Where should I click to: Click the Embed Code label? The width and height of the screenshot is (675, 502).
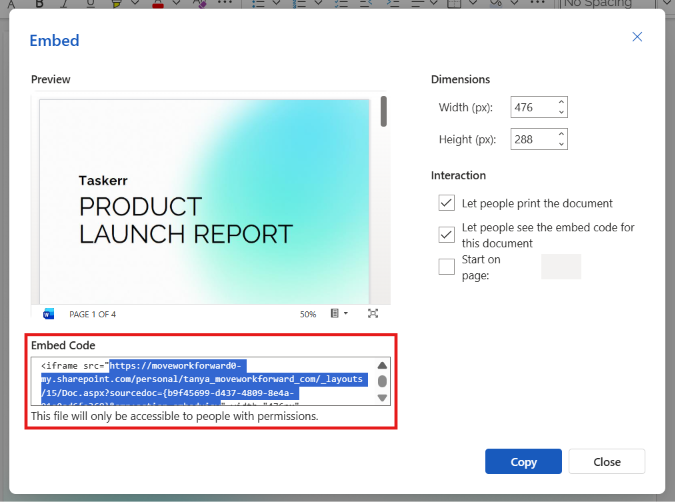coord(63,345)
